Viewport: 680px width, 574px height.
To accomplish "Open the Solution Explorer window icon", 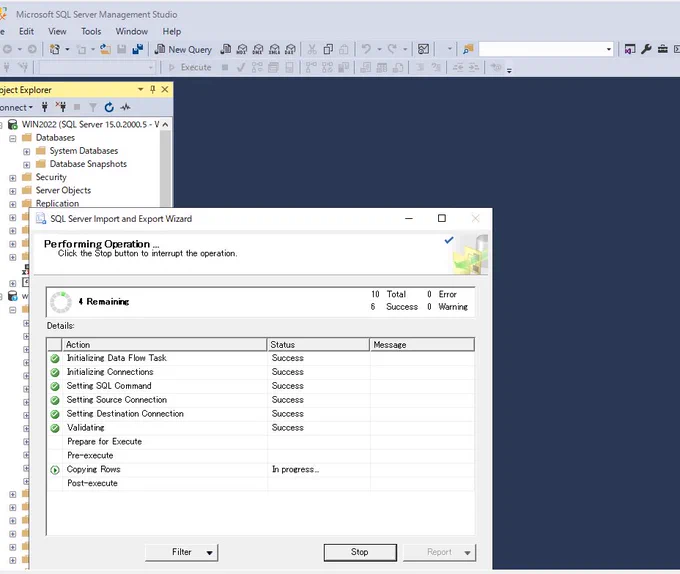I will click(x=630, y=49).
